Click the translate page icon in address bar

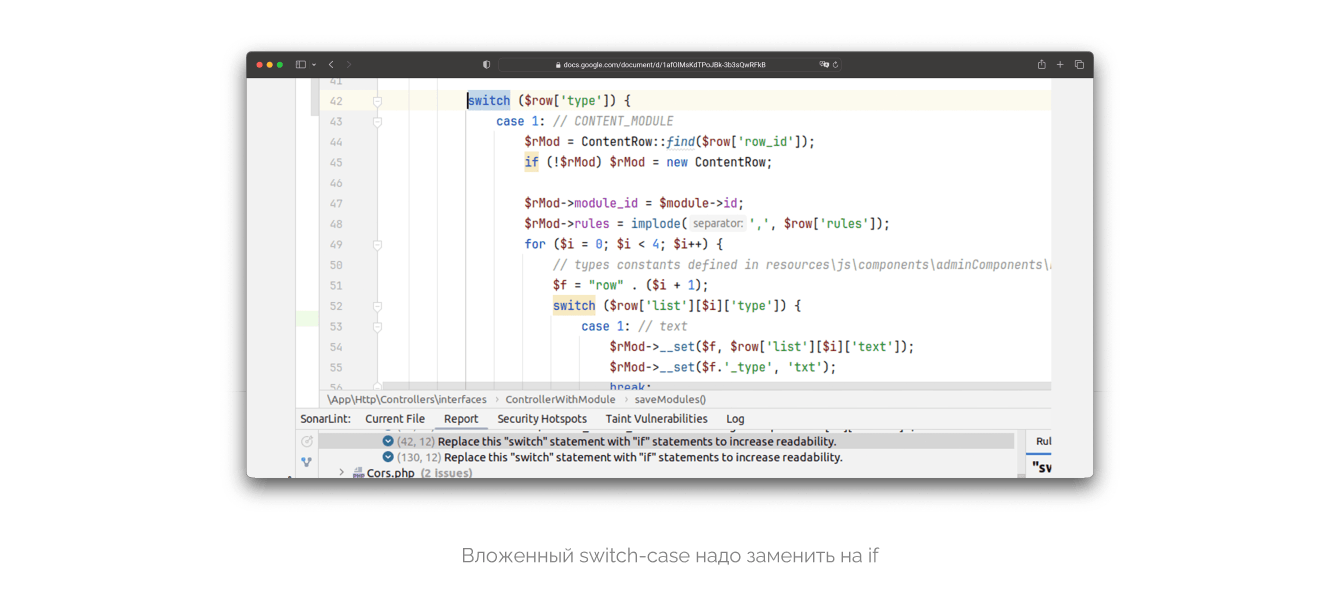(x=824, y=65)
